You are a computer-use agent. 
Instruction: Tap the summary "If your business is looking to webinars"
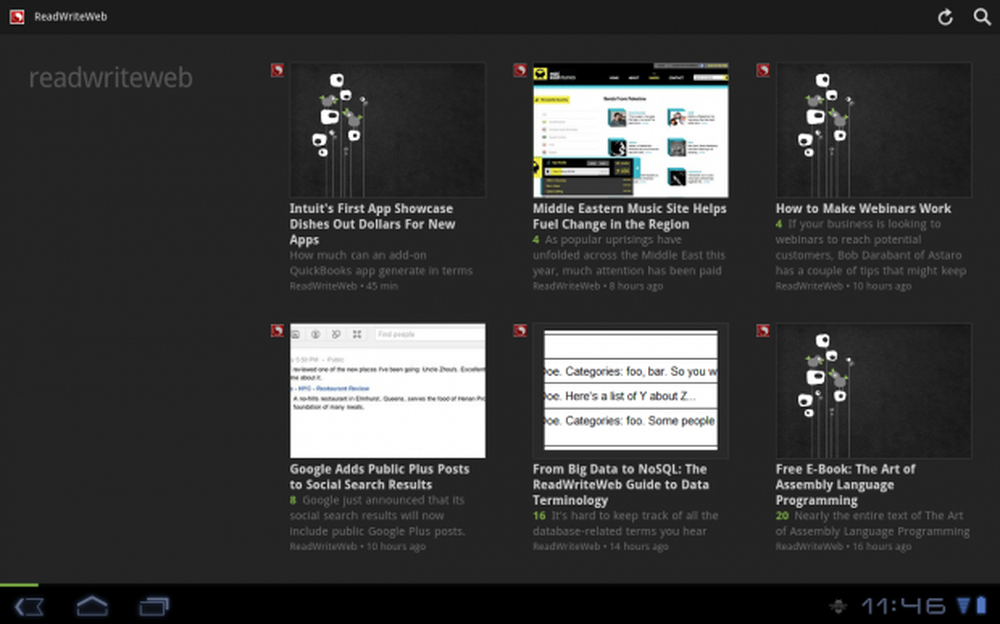(x=871, y=248)
